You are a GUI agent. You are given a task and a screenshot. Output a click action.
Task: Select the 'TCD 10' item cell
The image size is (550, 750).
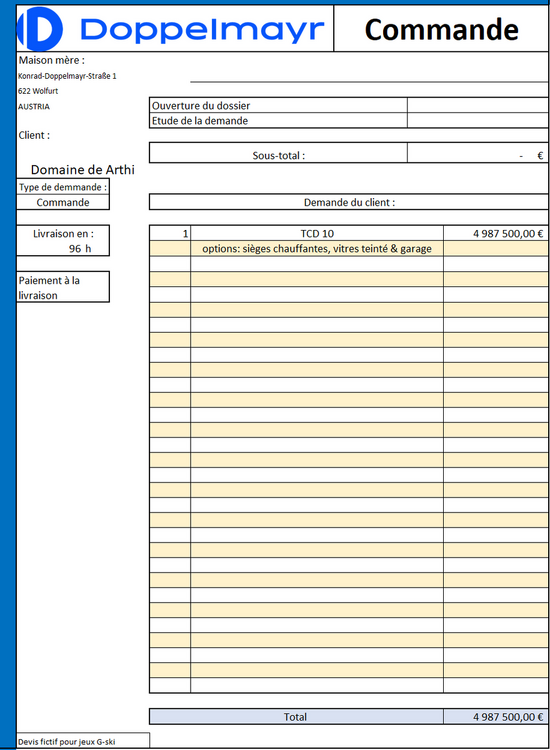coord(317,233)
